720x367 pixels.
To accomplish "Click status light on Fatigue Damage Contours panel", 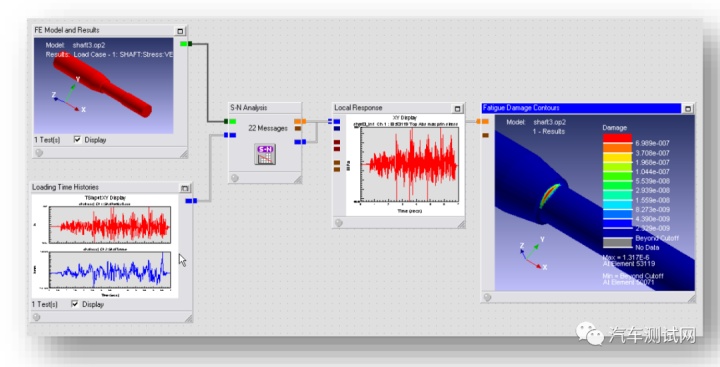I will (x=488, y=297).
